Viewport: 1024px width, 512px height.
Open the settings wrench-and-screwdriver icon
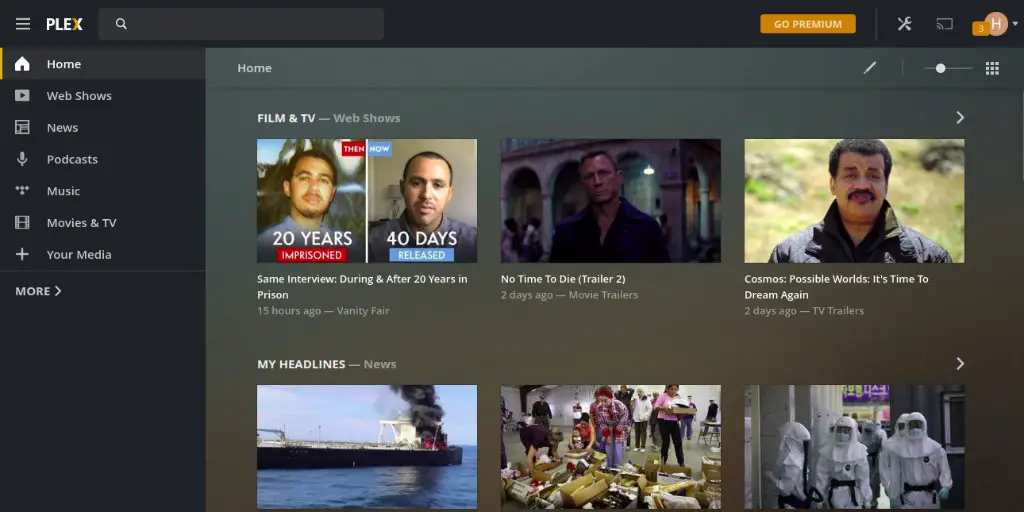click(x=904, y=24)
